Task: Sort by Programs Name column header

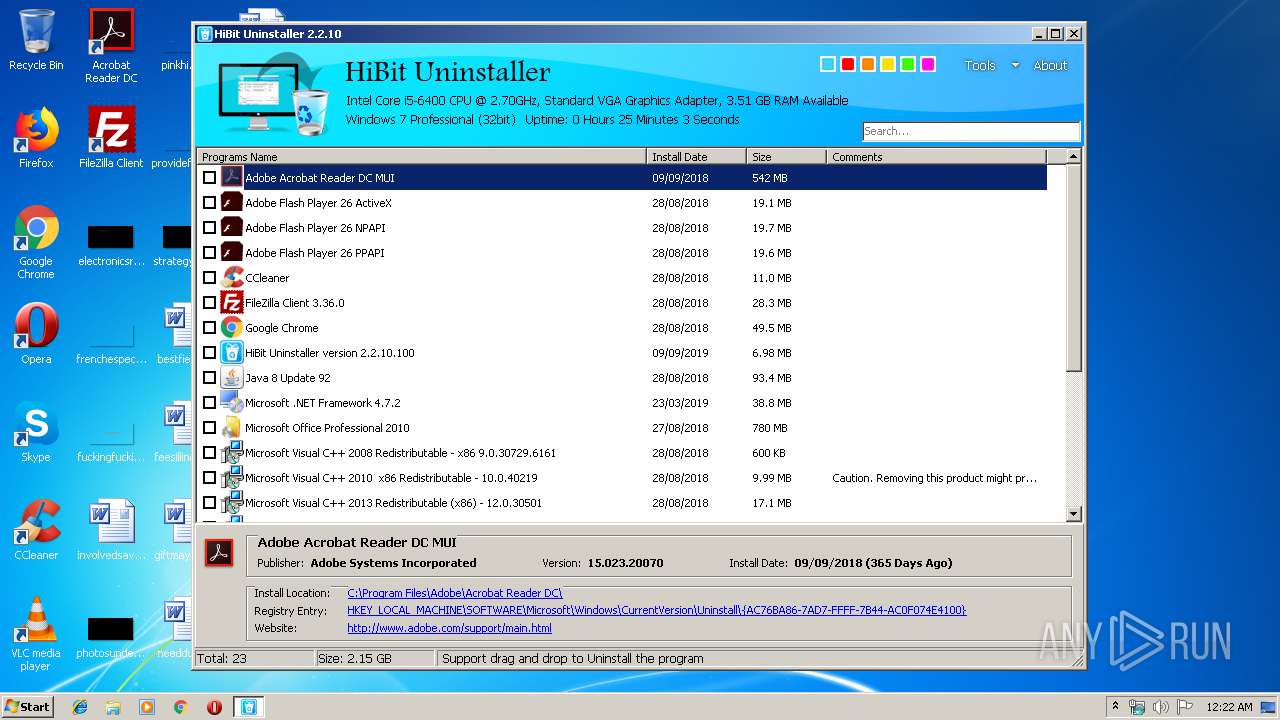Action: (422, 156)
